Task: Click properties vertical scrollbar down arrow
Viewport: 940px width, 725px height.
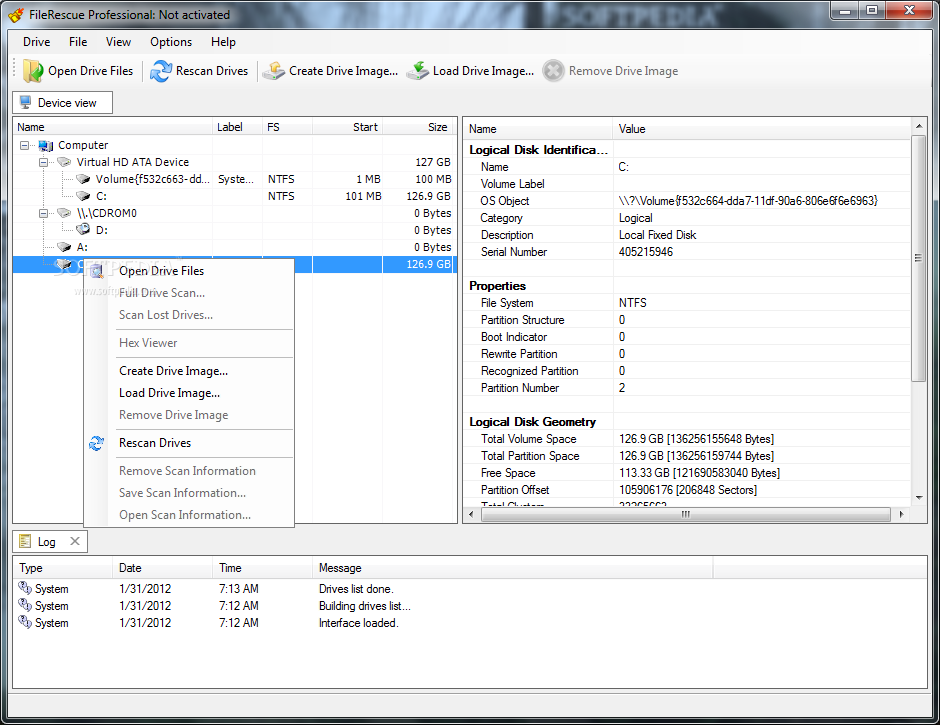Action: (x=918, y=498)
